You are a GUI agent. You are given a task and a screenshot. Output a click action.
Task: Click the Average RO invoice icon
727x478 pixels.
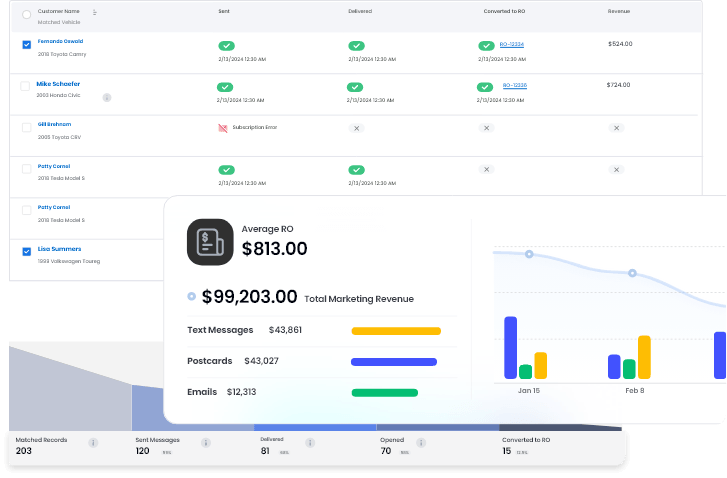pos(210,242)
